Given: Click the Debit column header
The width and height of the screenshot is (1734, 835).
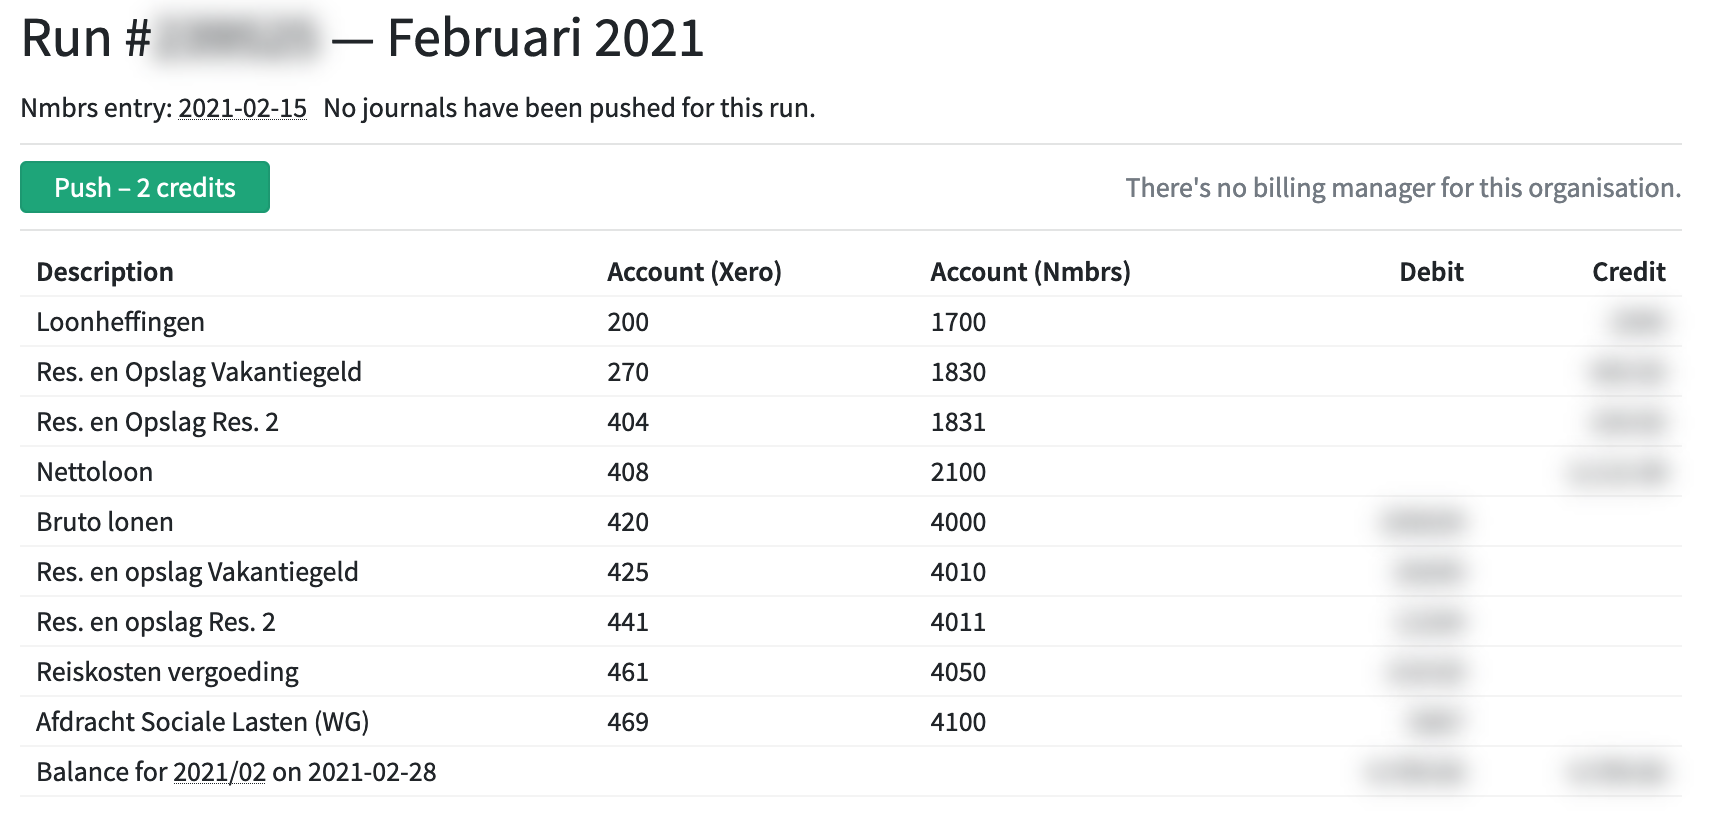Looking at the screenshot, I should click(1431, 272).
